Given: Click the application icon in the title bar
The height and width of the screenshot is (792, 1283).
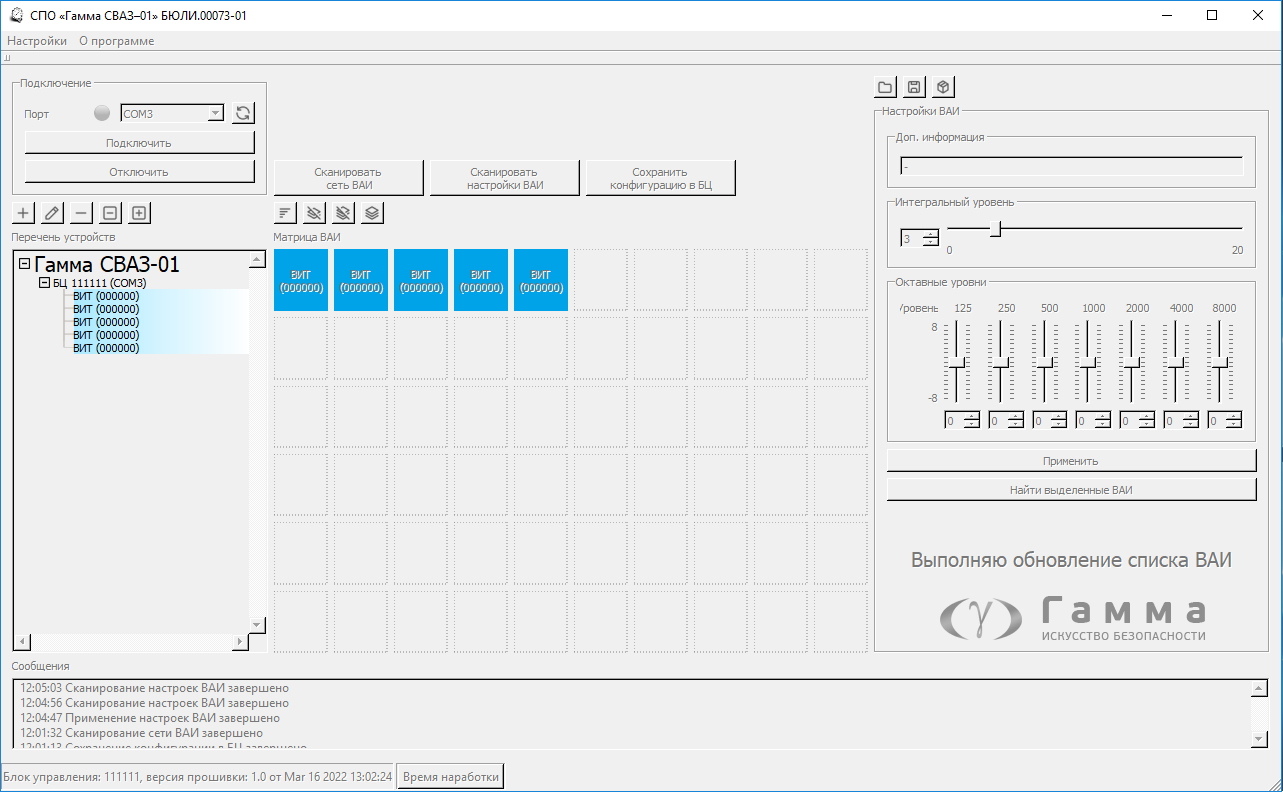Looking at the screenshot, I should click(17, 15).
